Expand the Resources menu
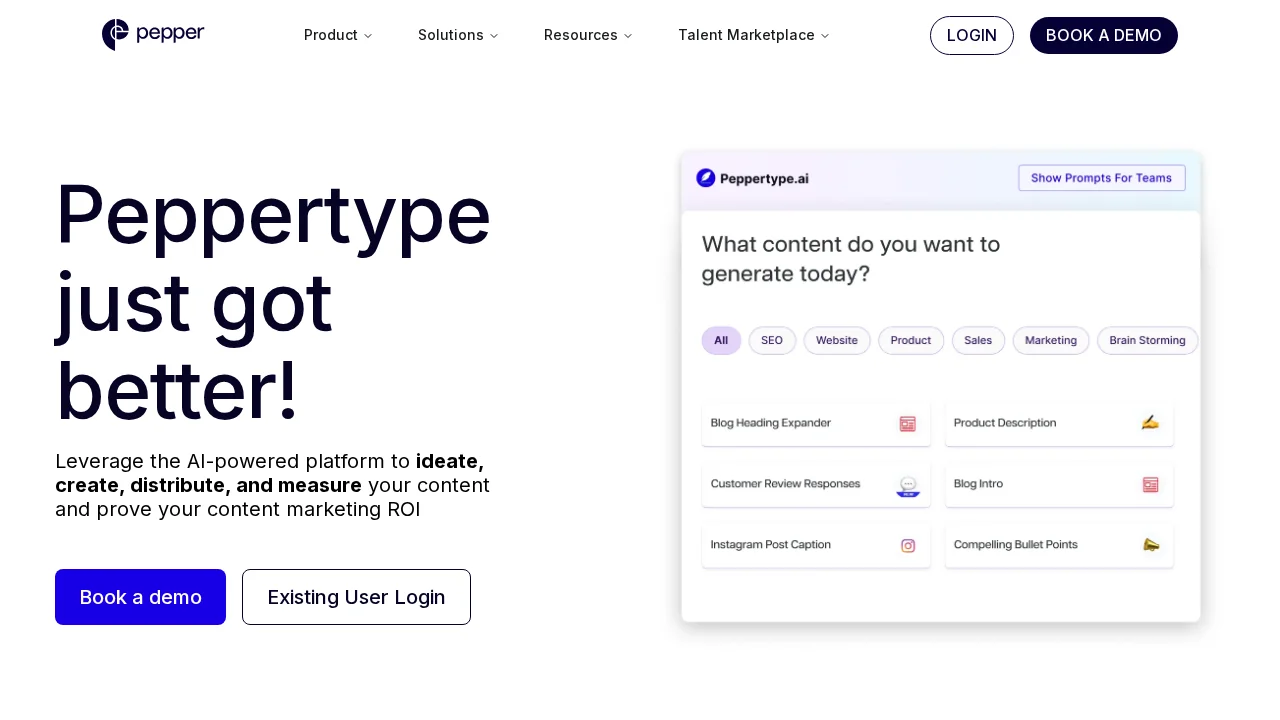The height and width of the screenshot is (720, 1280). point(587,35)
